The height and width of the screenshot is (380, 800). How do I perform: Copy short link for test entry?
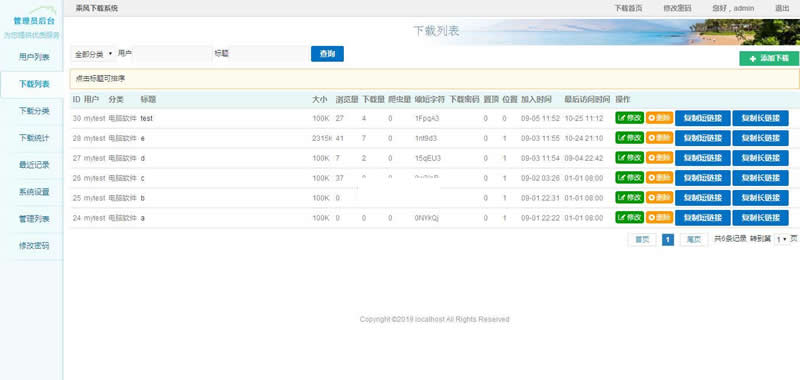click(703, 118)
